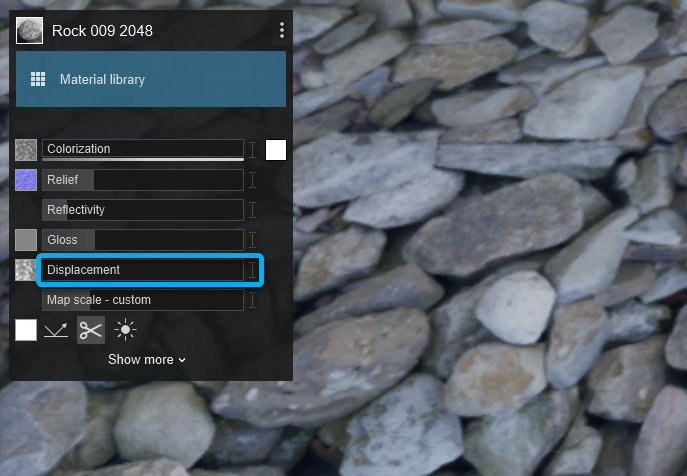Open the white color swatch beside Colorization
The height and width of the screenshot is (476, 687).
[x=276, y=150]
